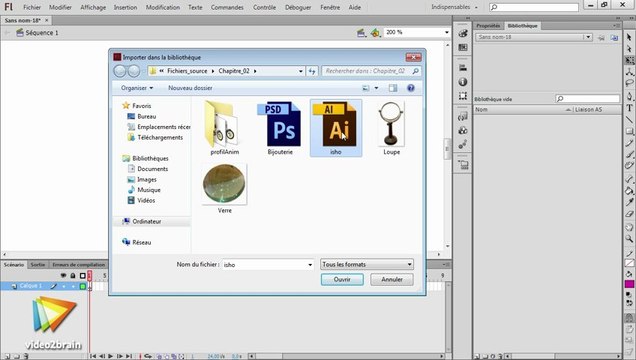The height and width of the screenshot is (360, 636).
Task: Toggle the preview pane icon in dialog
Action: (x=393, y=88)
